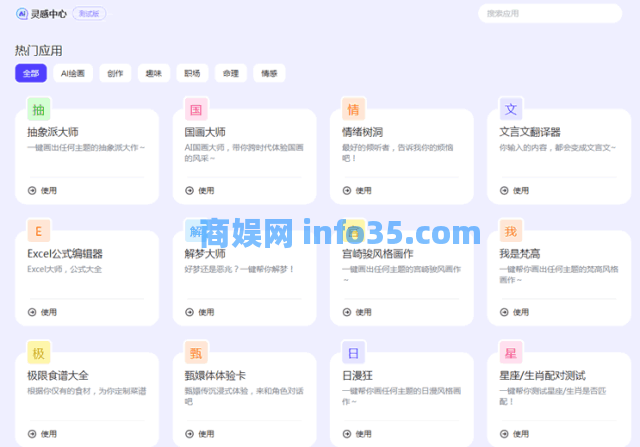Open 使用 for 国画大师
Screen dimensions: 640x447
200,191
